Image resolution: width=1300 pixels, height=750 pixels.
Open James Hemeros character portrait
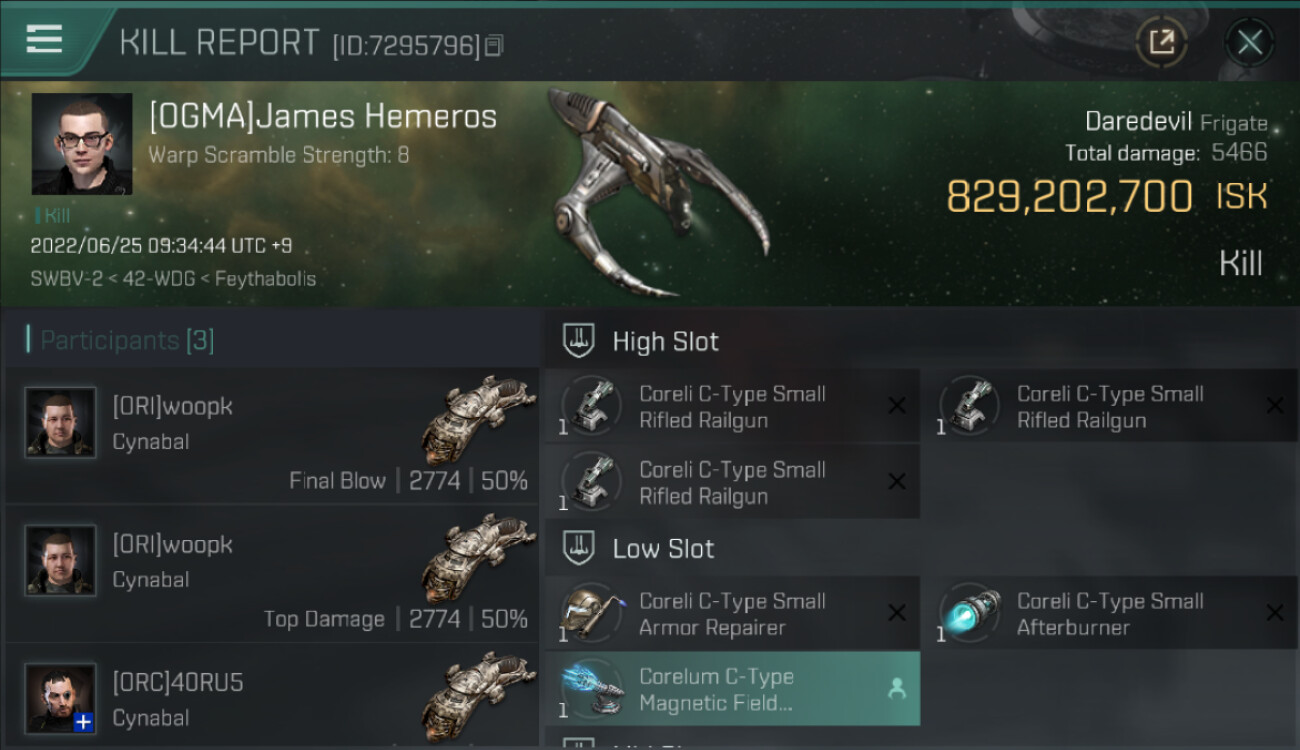pos(82,144)
